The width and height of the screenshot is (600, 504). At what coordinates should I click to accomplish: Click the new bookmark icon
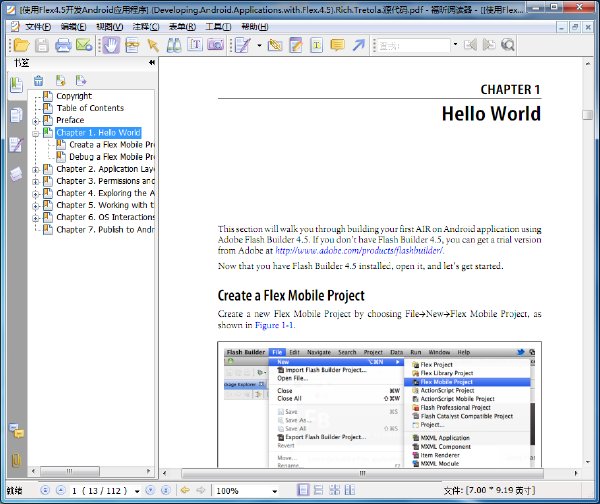point(60,81)
